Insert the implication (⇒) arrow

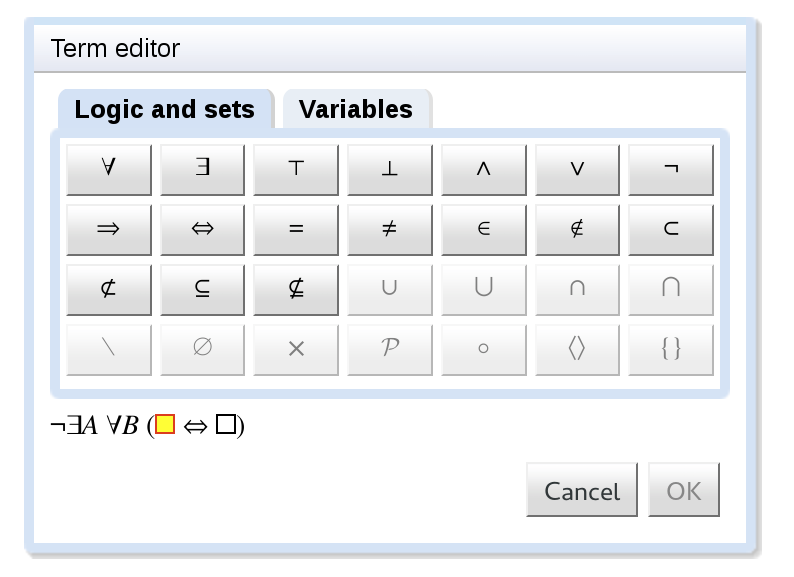(109, 229)
